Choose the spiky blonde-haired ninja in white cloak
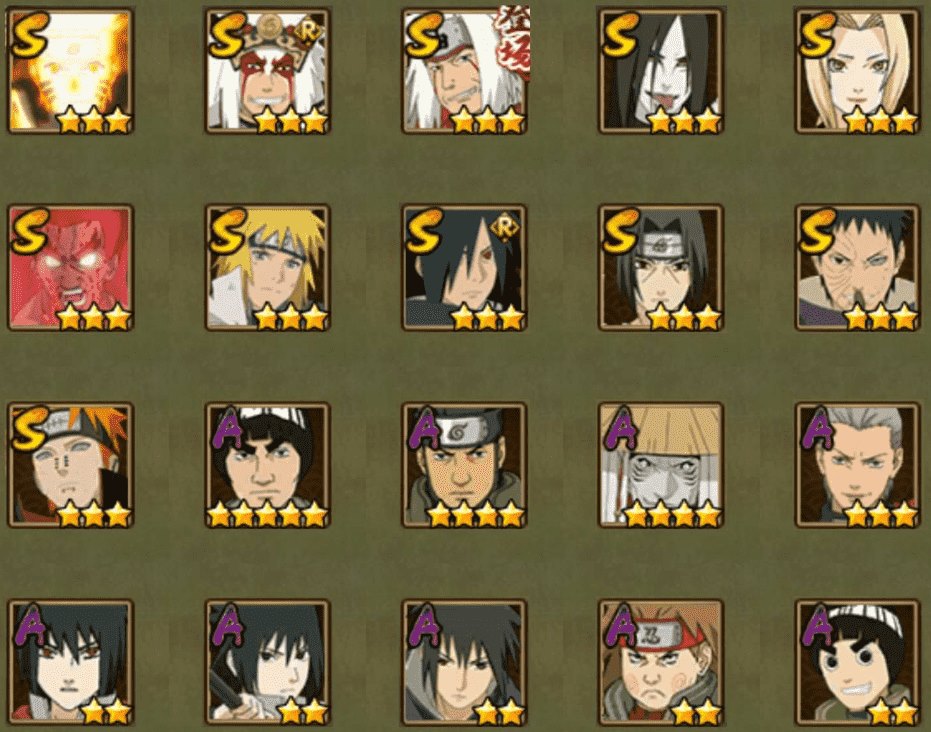Viewport: 931px width, 732px height. (267, 268)
